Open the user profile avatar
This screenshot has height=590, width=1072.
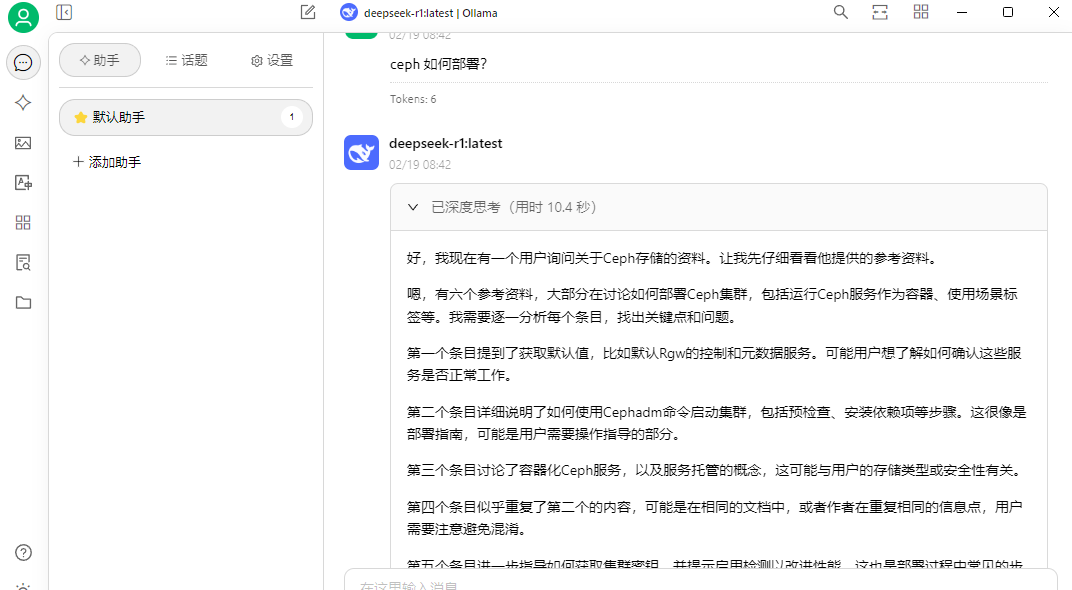23,17
